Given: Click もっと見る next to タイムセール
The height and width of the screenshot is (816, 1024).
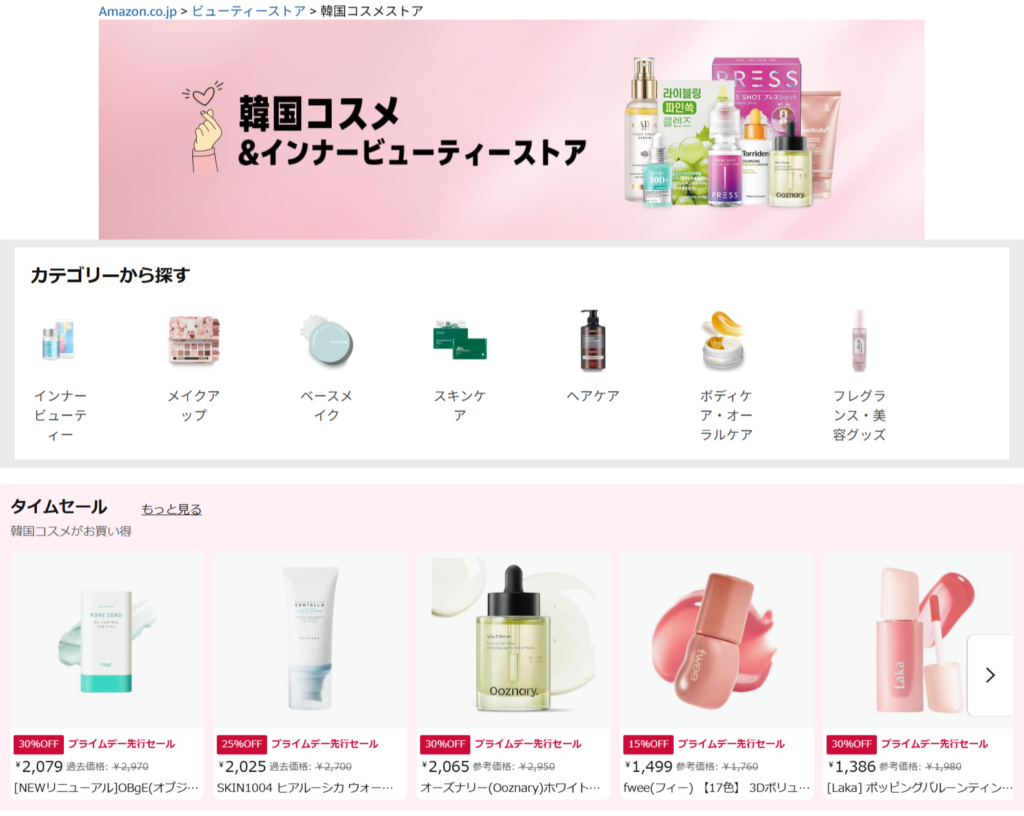Looking at the screenshot, I should pos(172,509).
